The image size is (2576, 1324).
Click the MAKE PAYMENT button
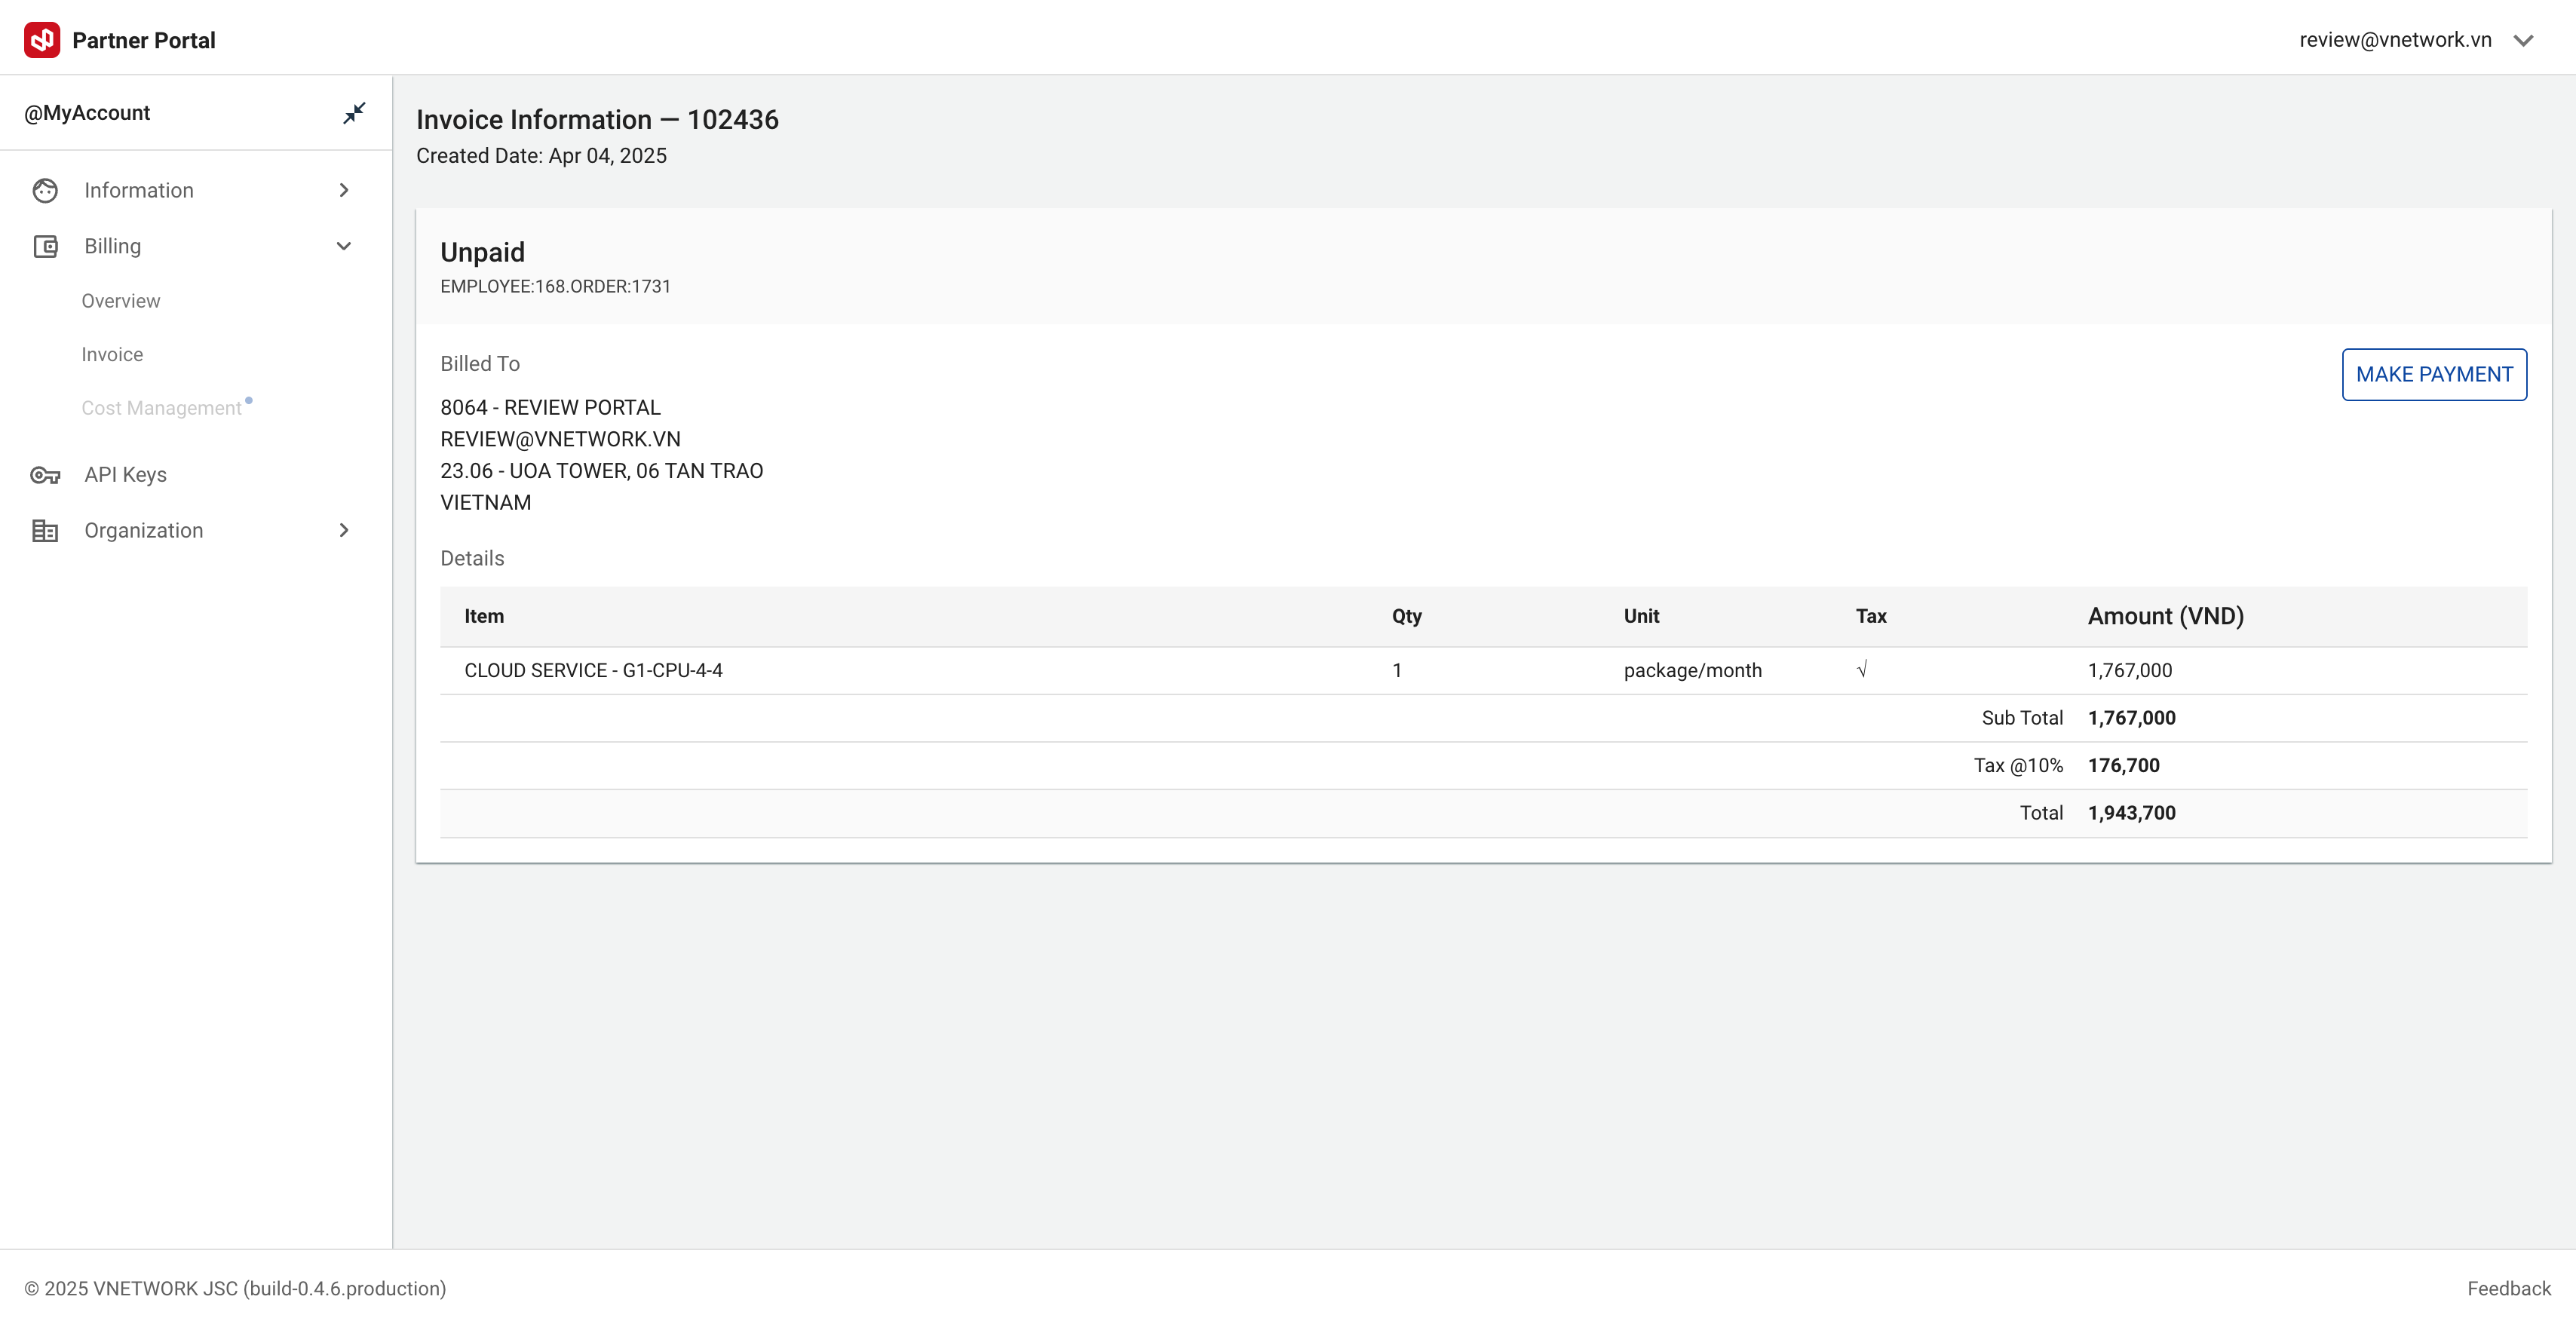tap(2434, 374)
